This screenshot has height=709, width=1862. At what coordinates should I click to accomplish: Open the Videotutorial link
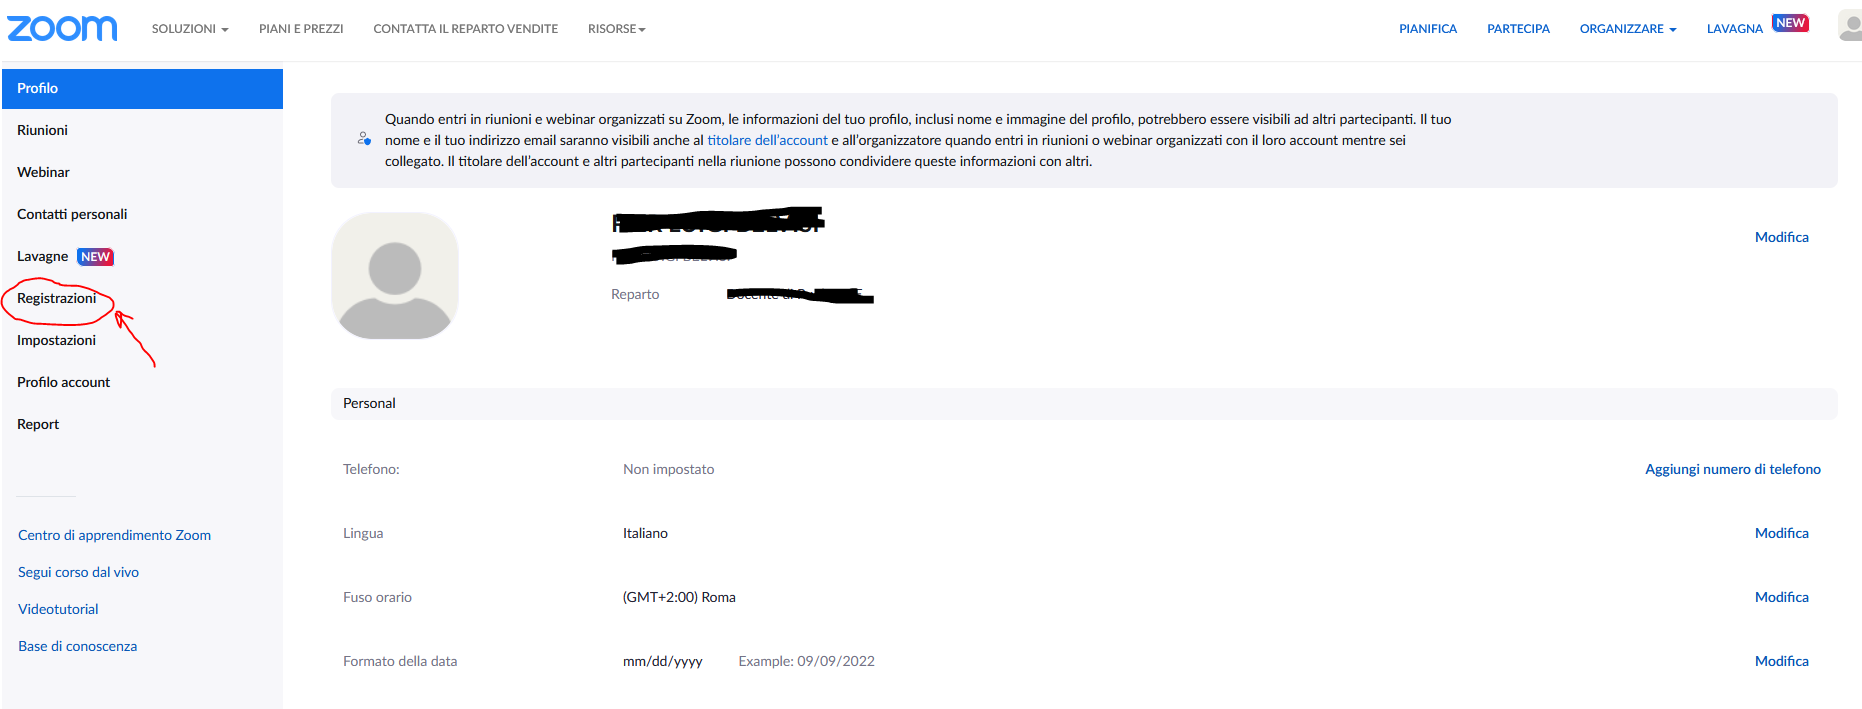pos(58,609)
